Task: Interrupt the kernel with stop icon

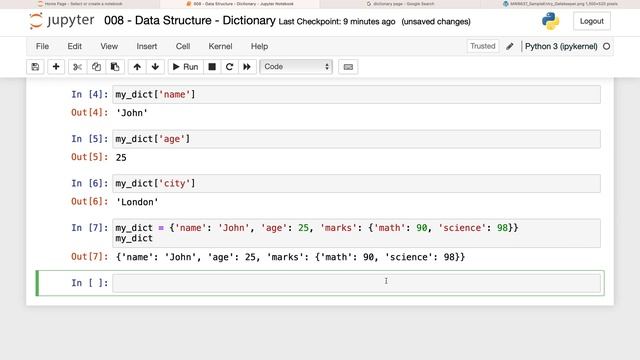Action: pos(212,67)
